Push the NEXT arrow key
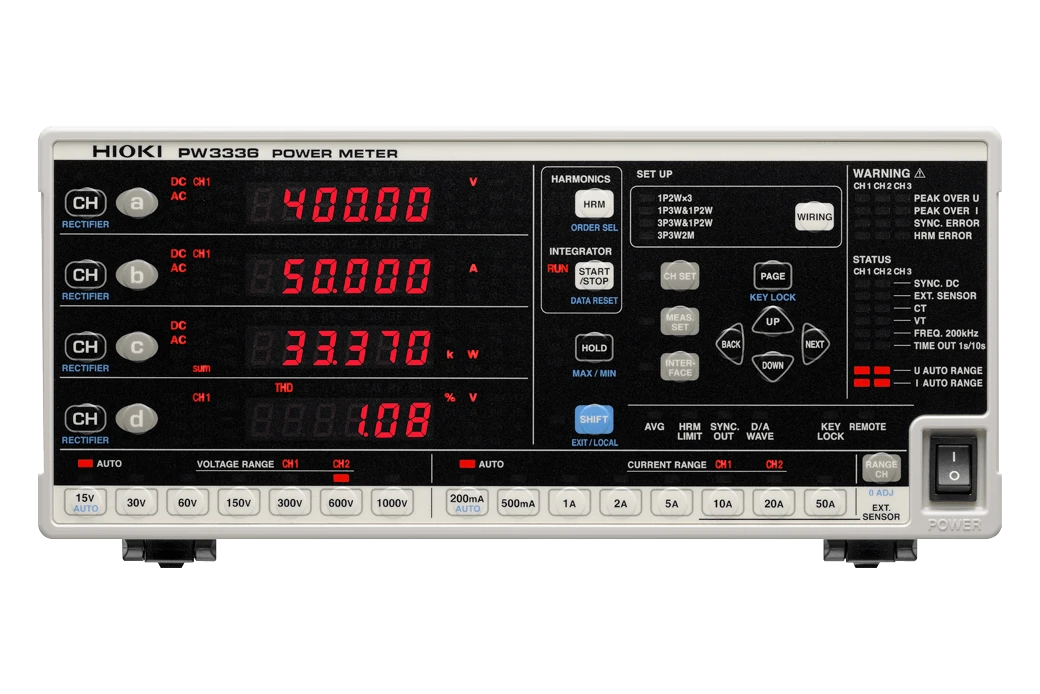This screenshot has width=1040, height=694. click(815, 344)
